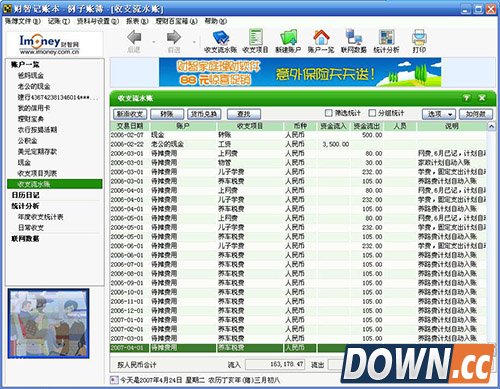Click the small icon in the status bar
500x389 pixels.
tap(114, 380)
